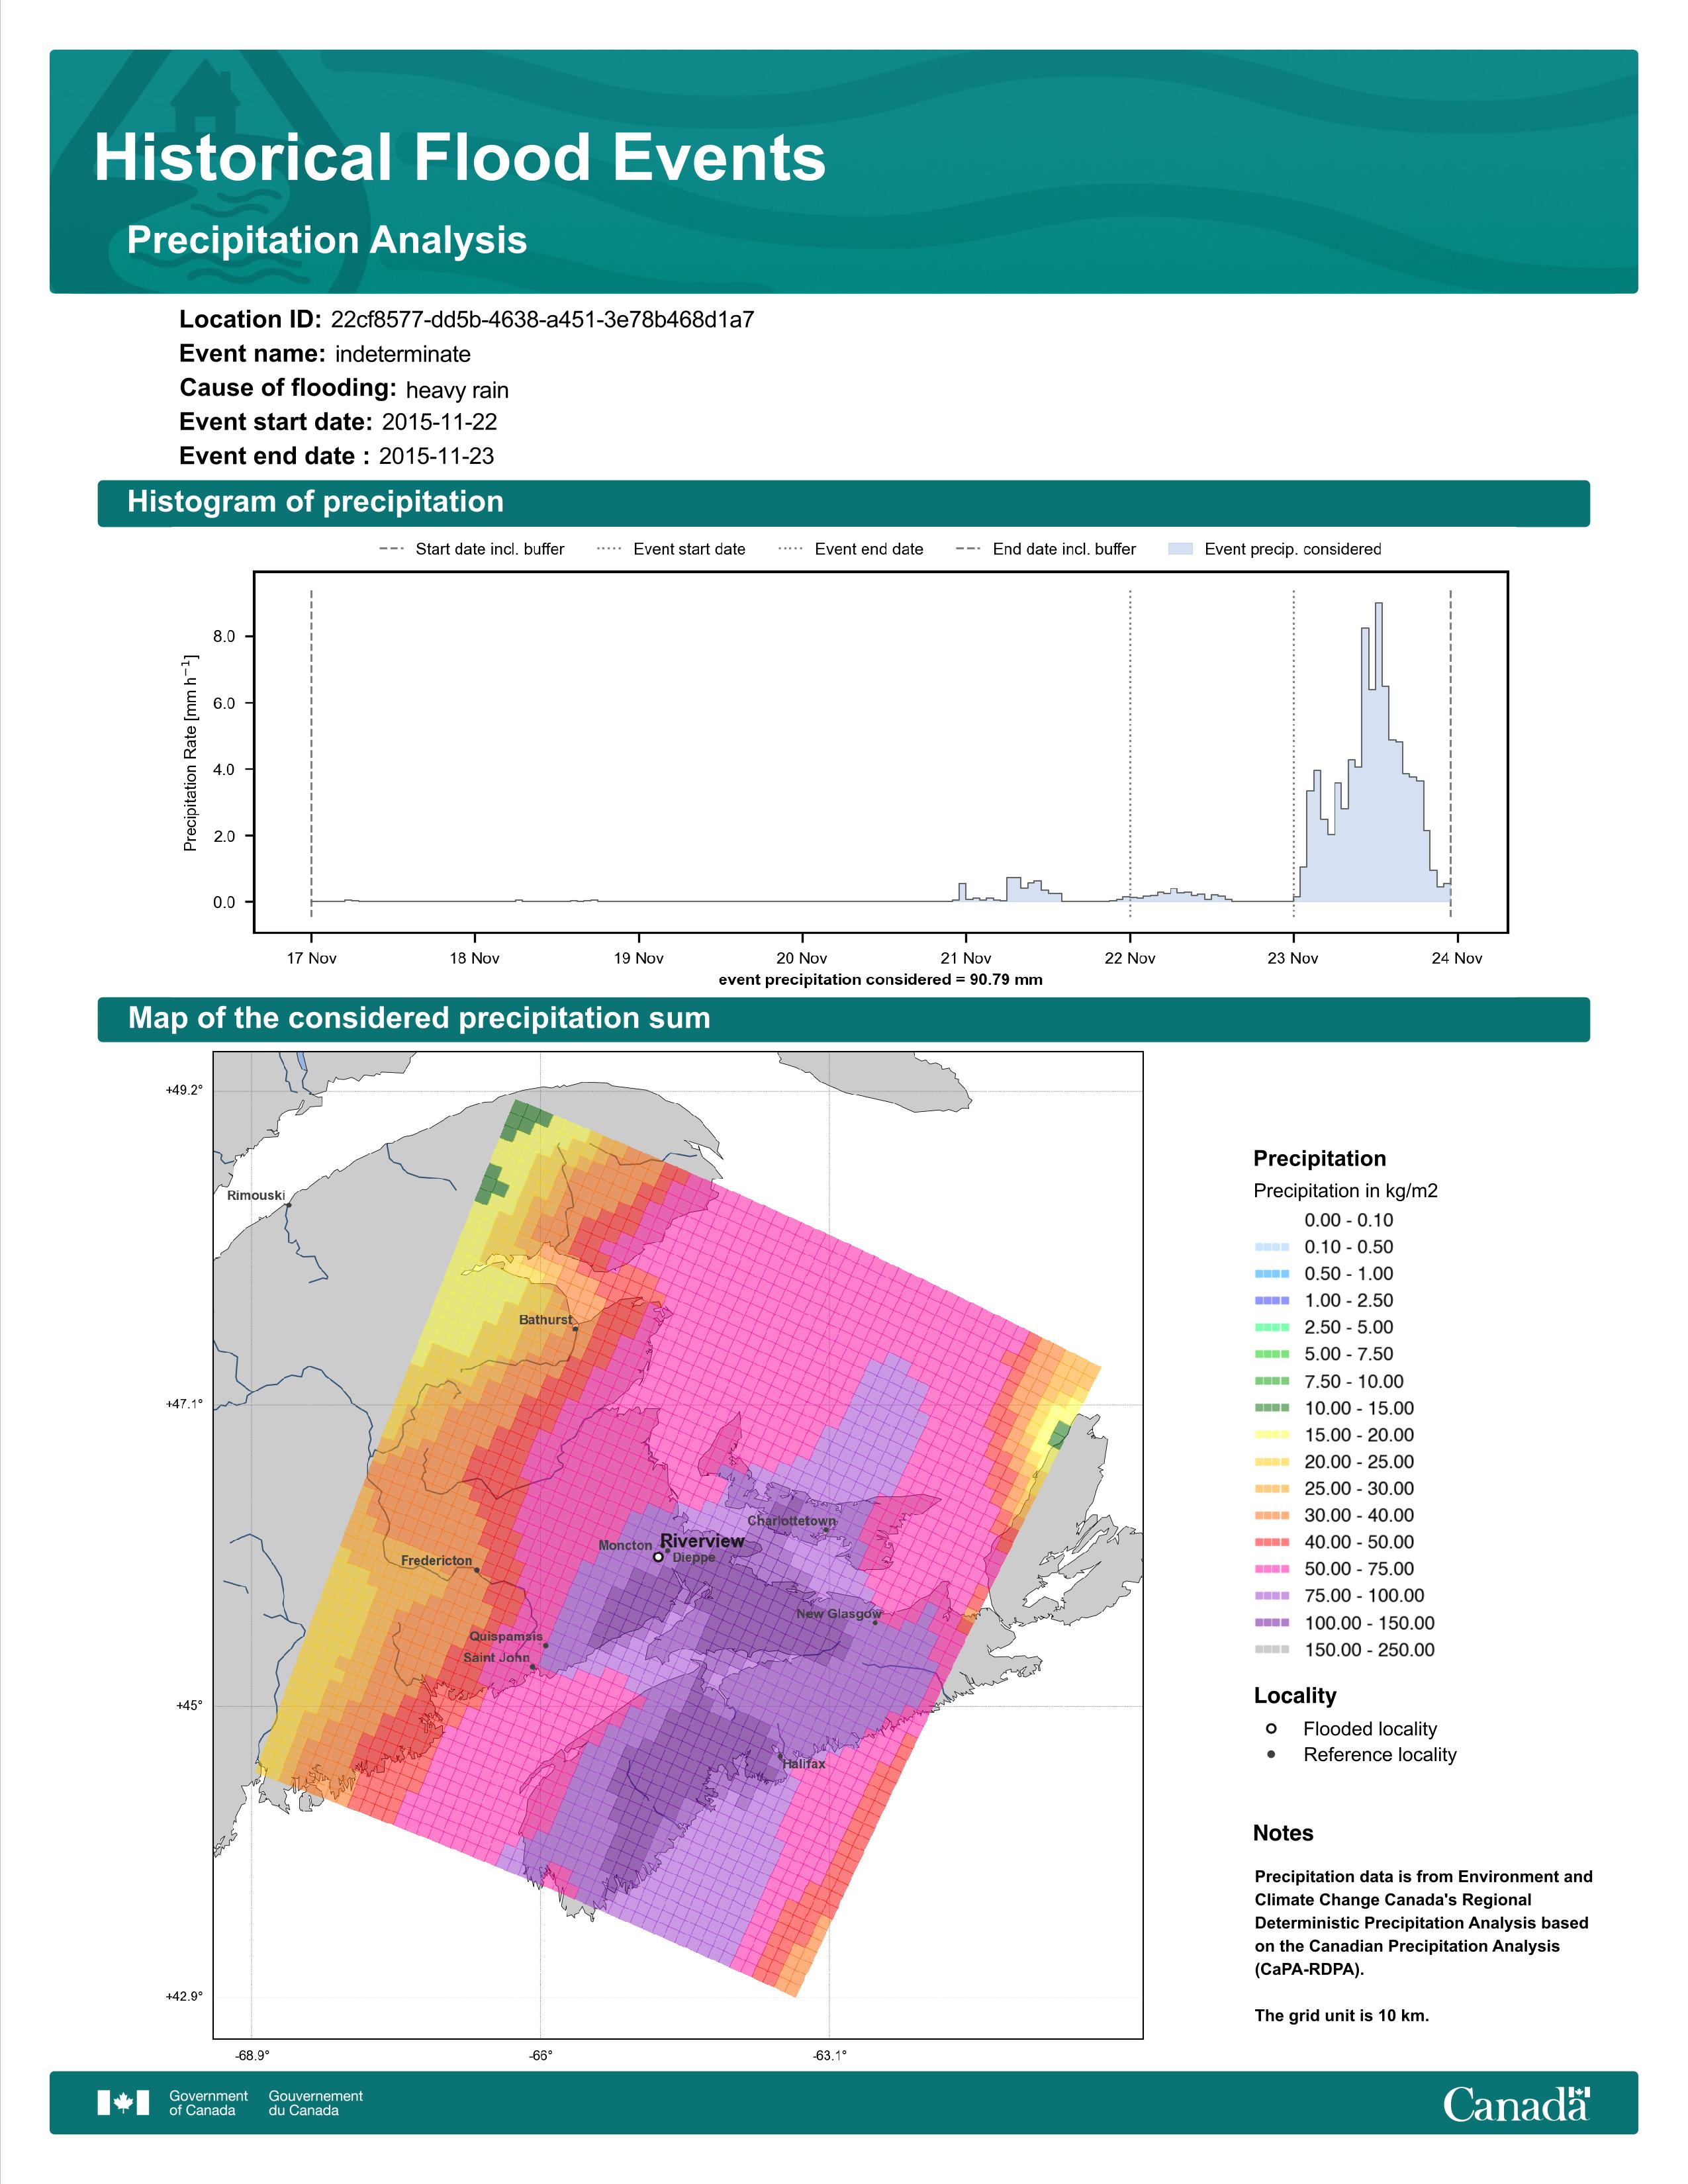This screenshot has height=2184, width=1688.
Task: Click the -63.1° longitude label
Action: pyautogui.click(x=829, y=2056)
